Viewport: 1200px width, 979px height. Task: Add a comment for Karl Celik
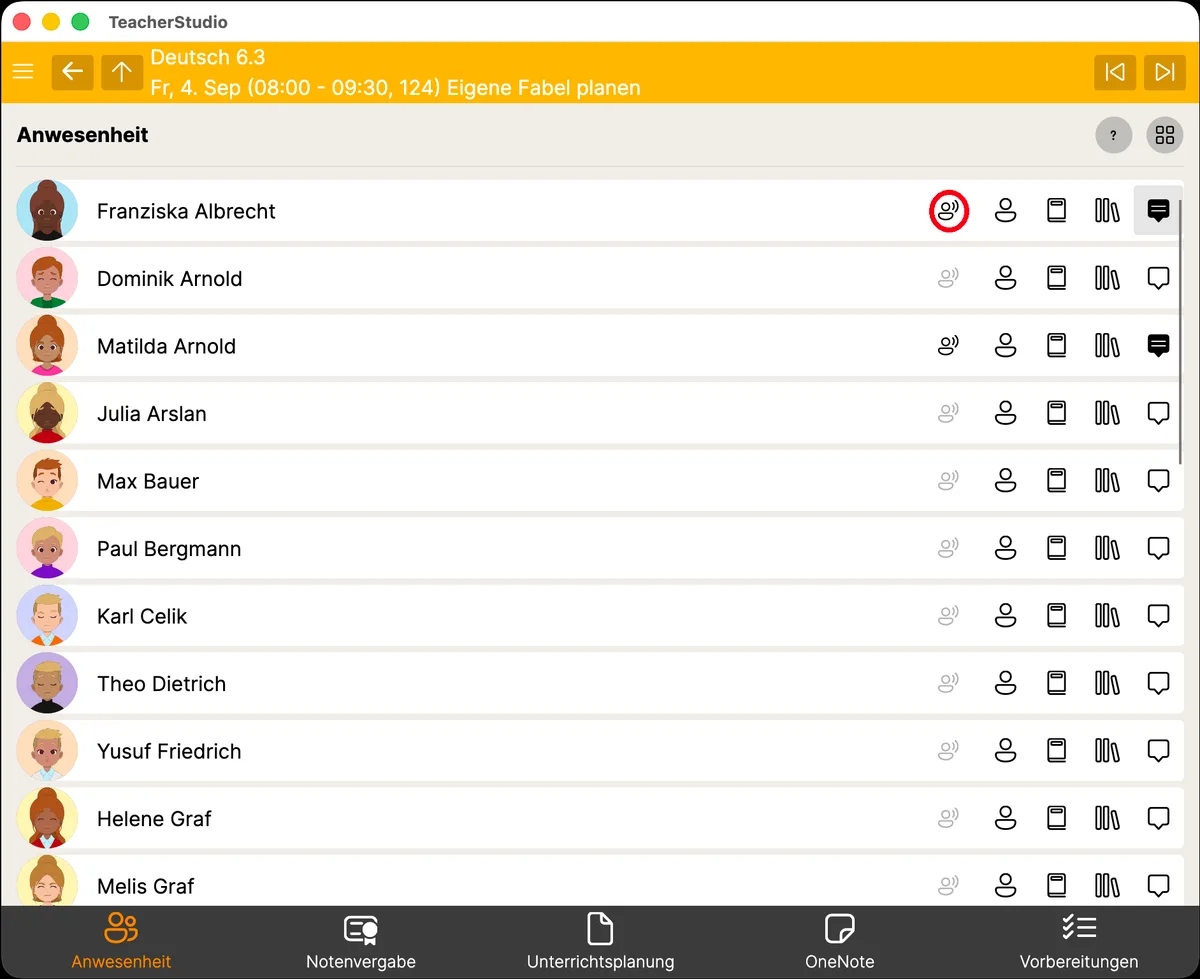tap(1158, 616)
